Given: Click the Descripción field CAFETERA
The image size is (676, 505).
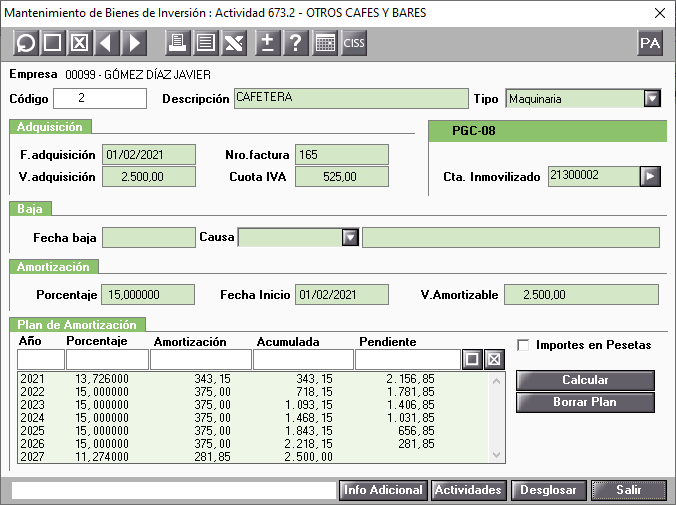Looking at the screenshot, I should pos(351,98).
